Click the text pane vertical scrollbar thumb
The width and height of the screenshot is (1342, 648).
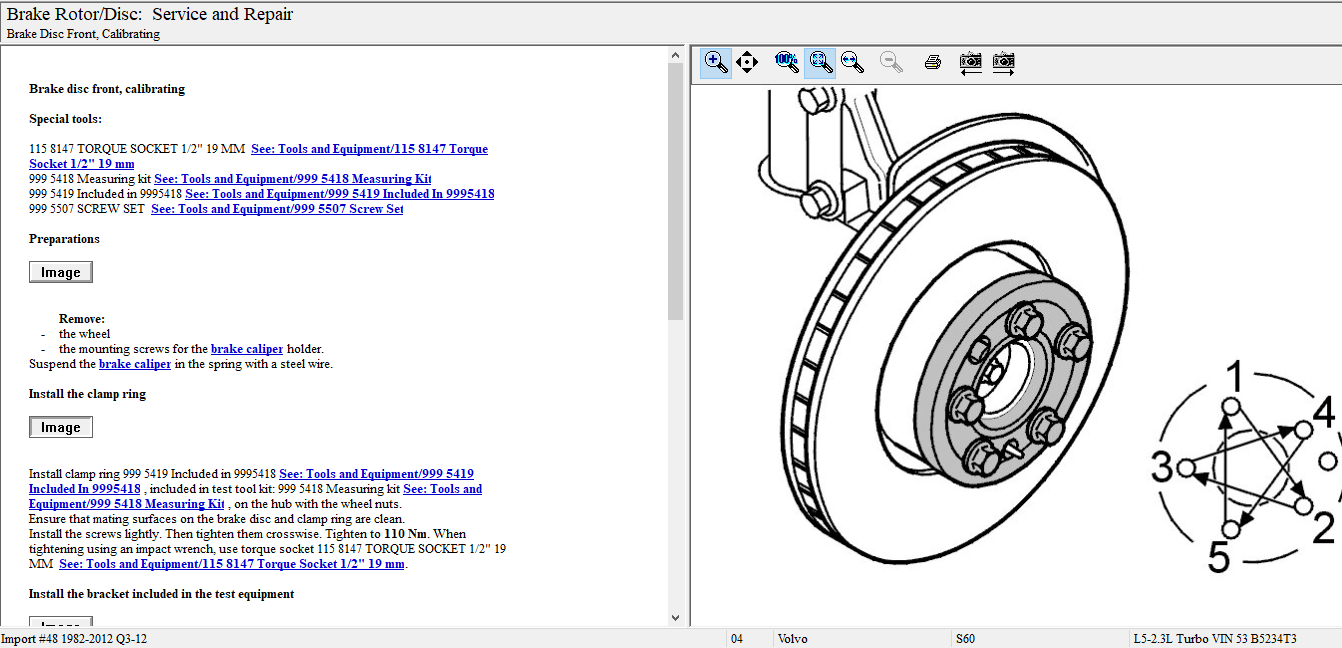coord(675,190)
